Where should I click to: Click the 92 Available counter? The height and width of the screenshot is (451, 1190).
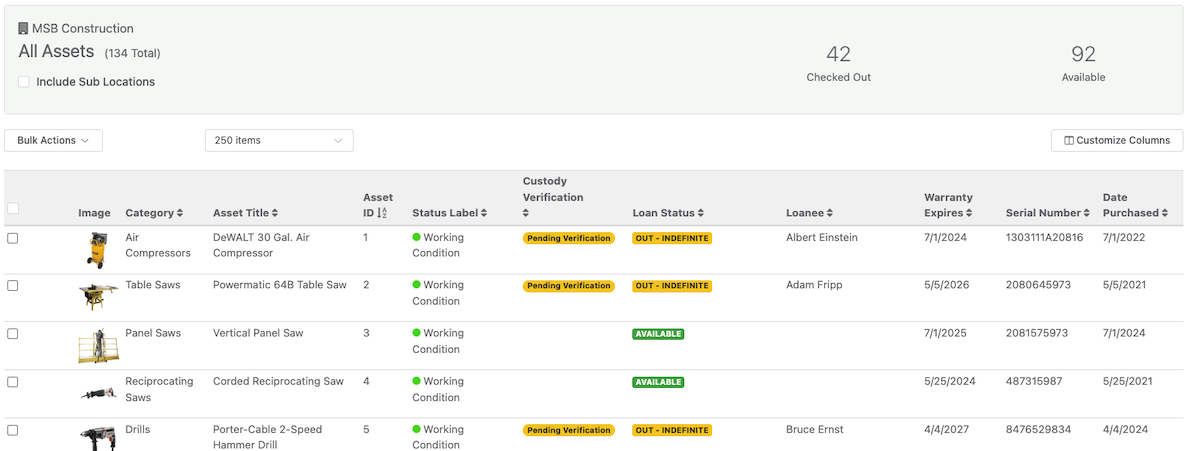coord(1083,63)
